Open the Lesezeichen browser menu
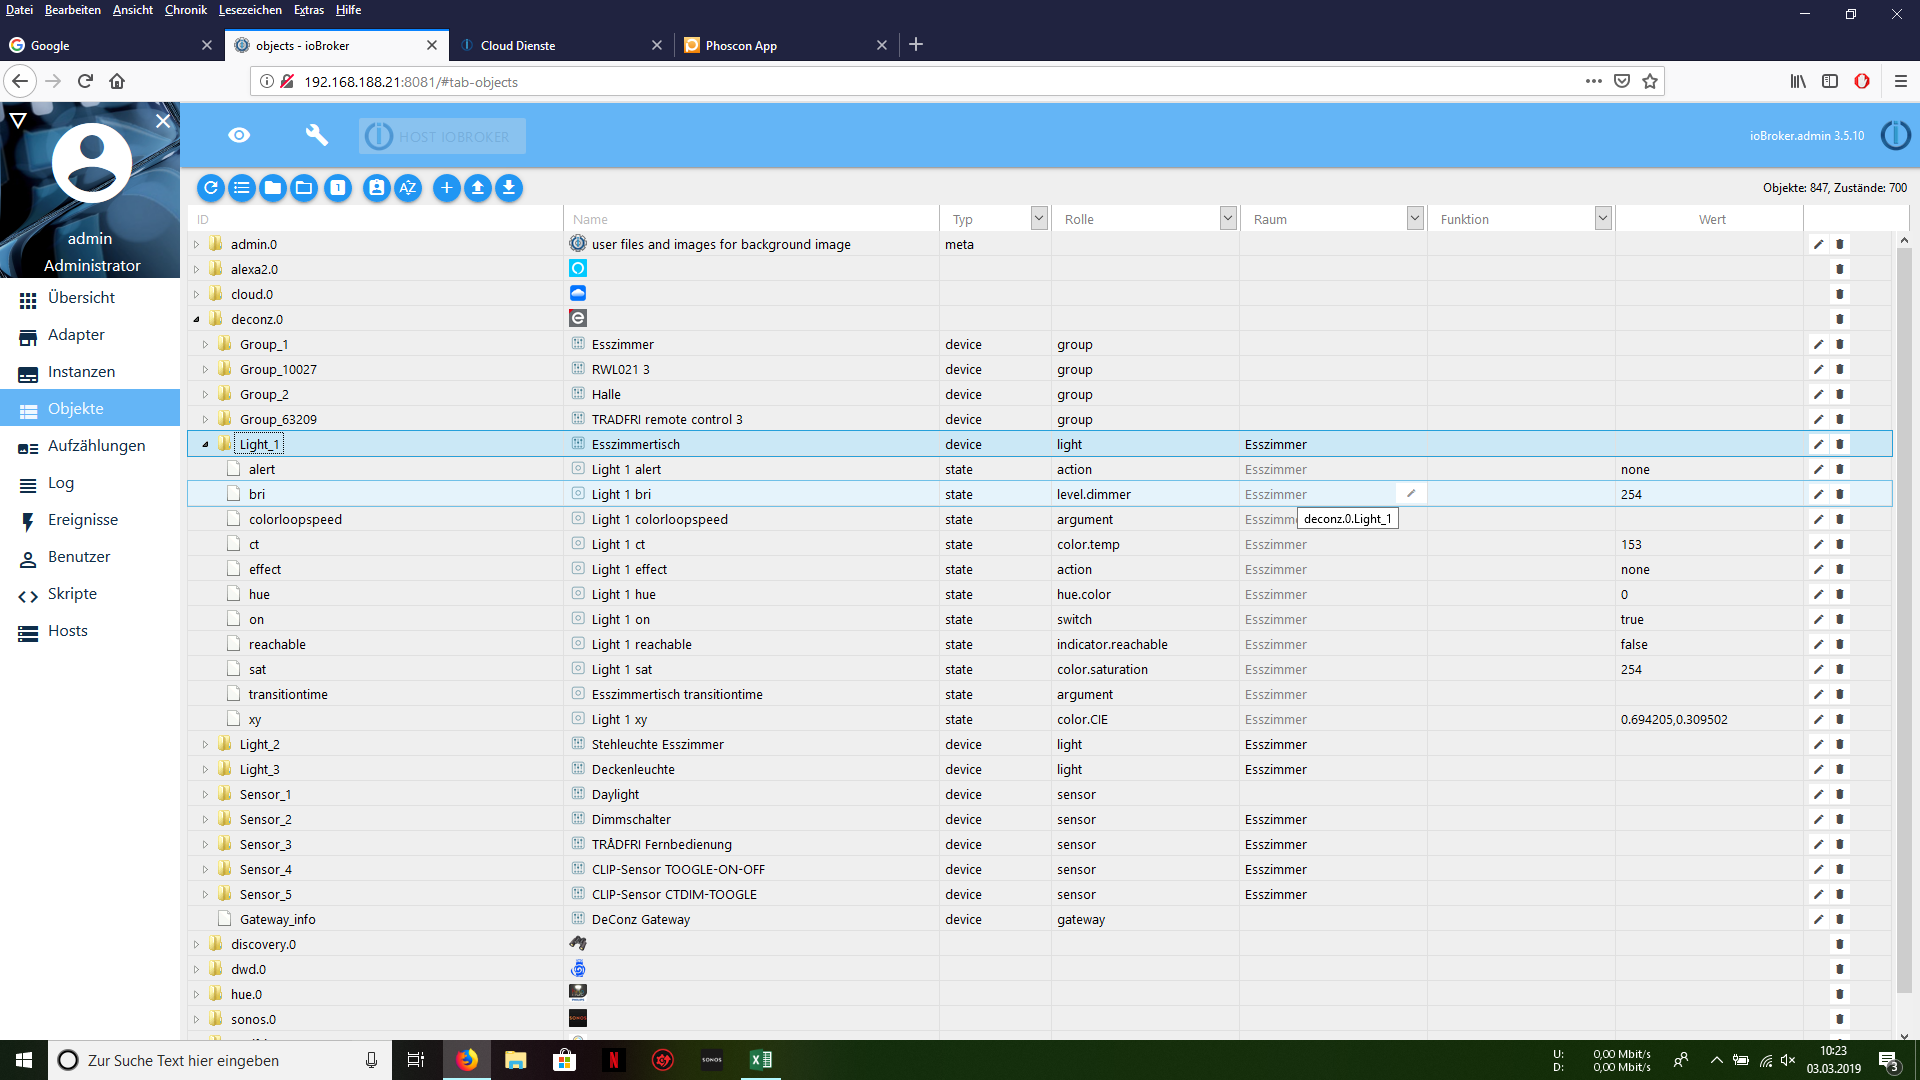This screenshot has height=1080, width=1920. click(250, 10)
